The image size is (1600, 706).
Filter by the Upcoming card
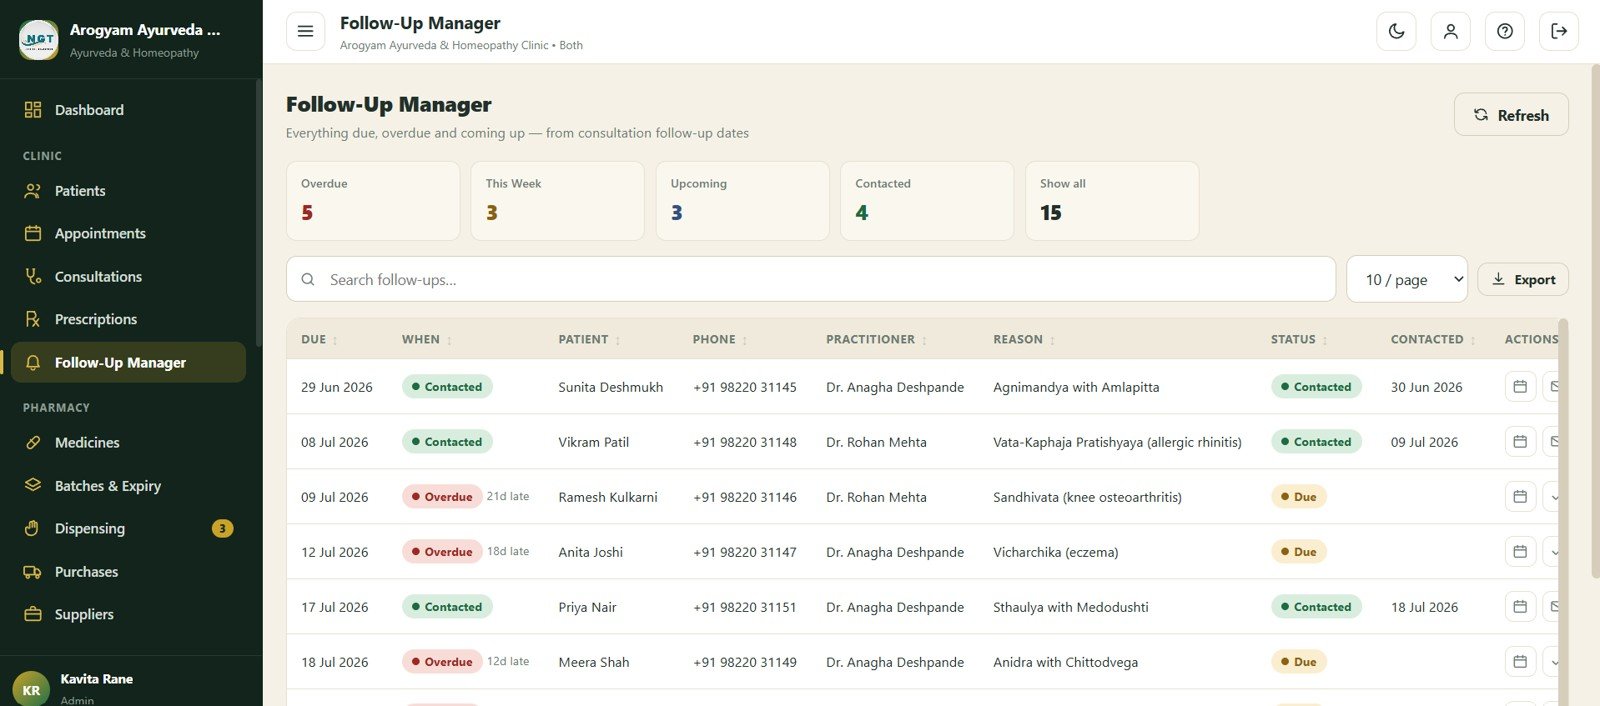click(x=742, y=201)
